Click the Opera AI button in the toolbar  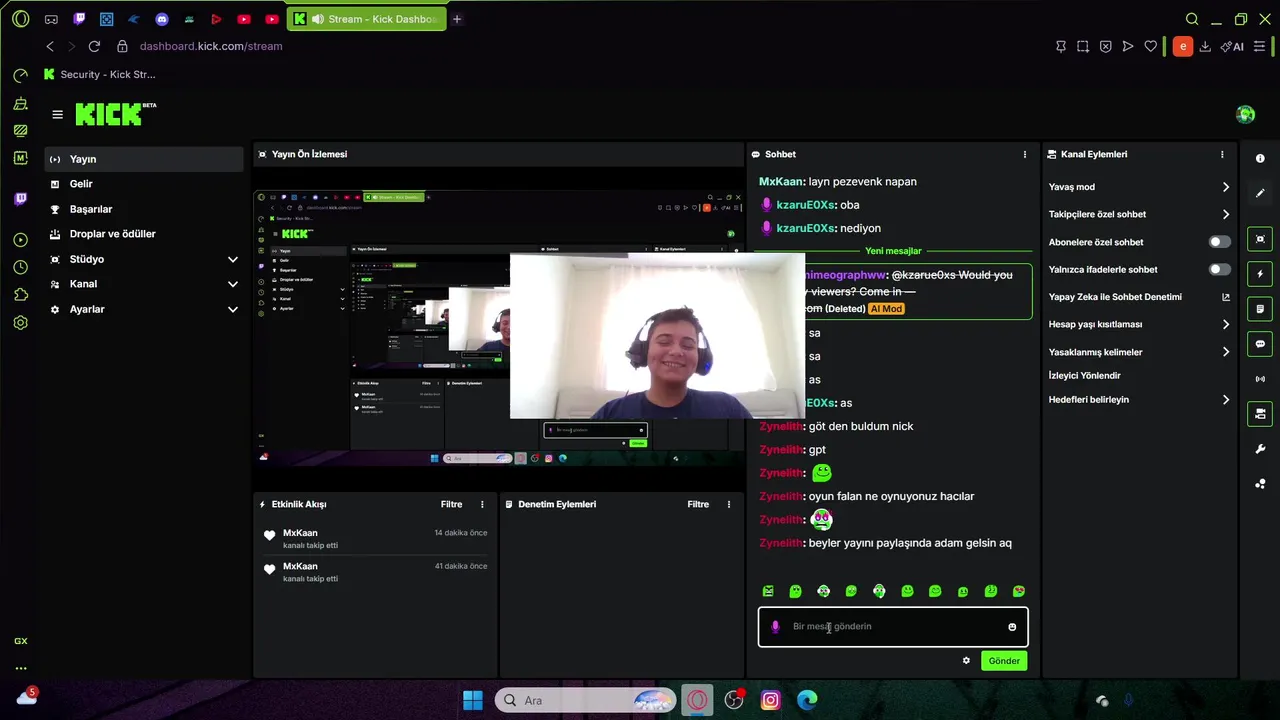coord(1231,46)
